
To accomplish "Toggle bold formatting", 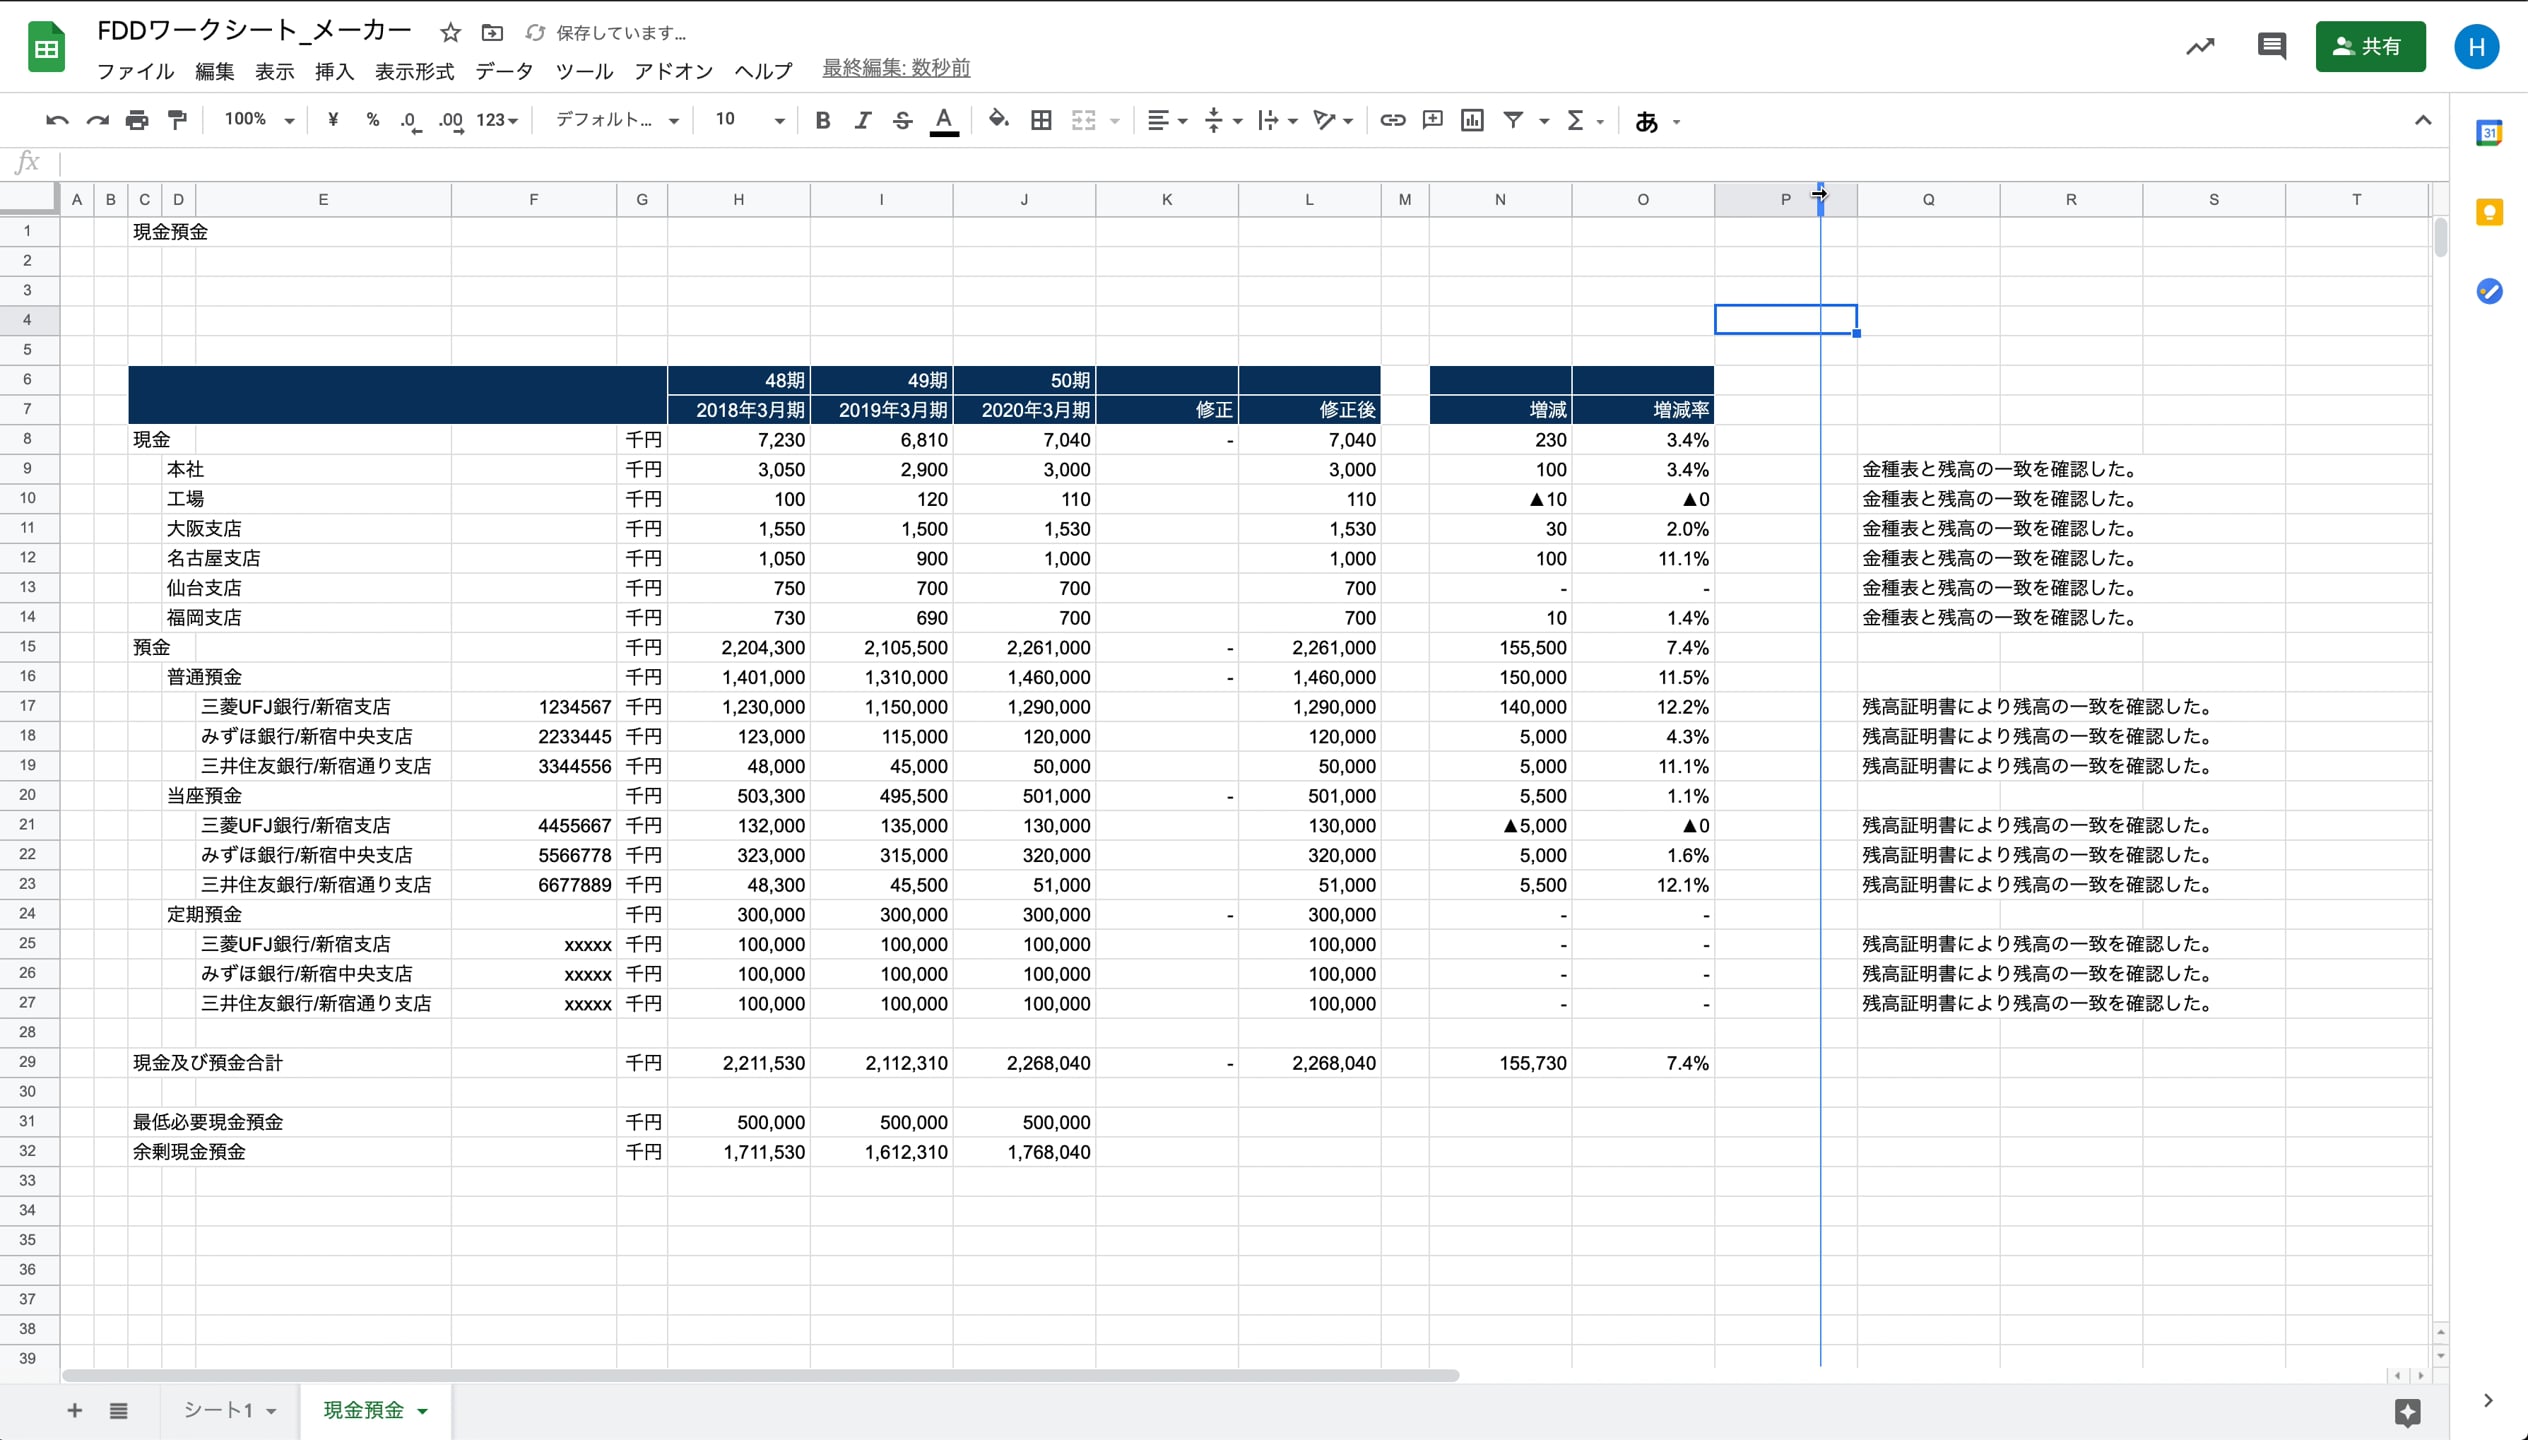I will [x=822, y=121].
